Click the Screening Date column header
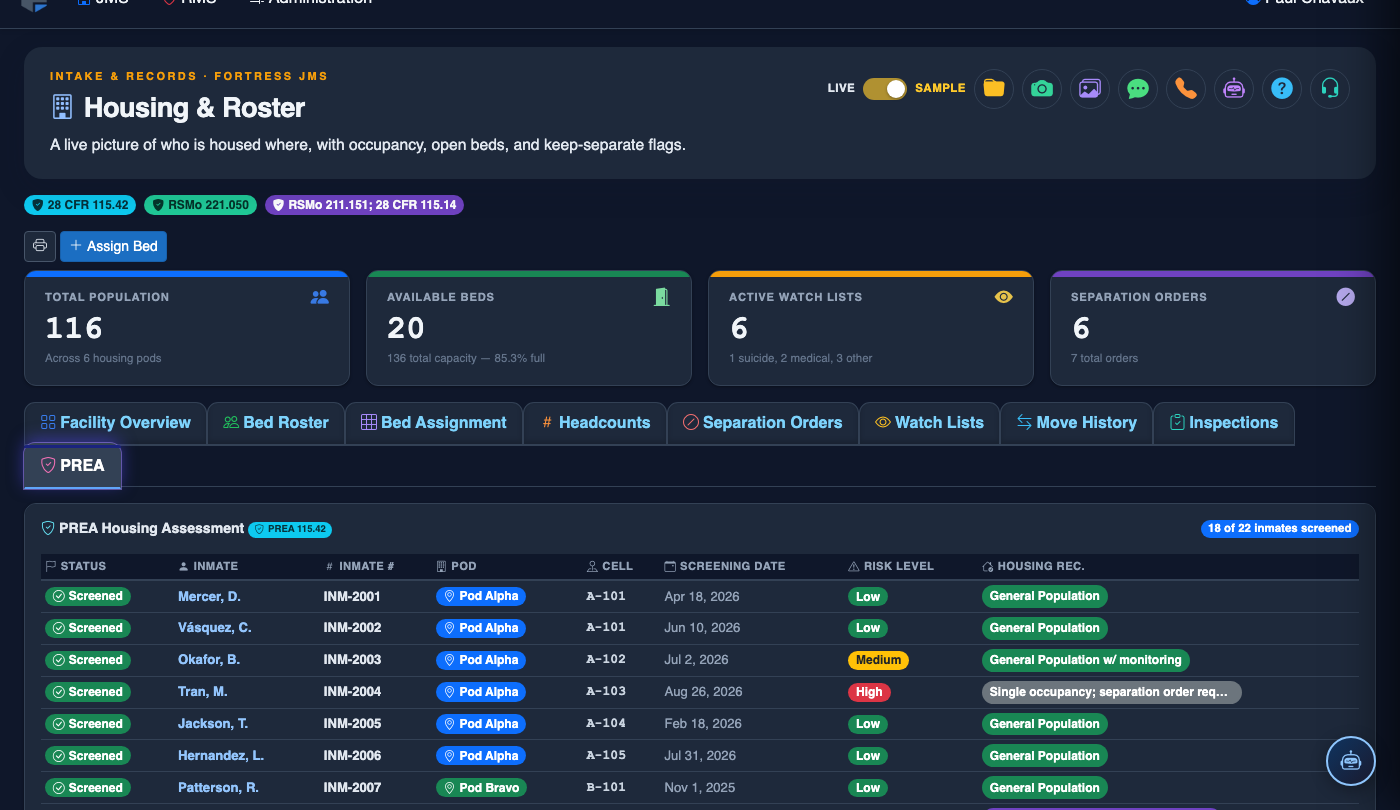Viewport: 1400px width, 810px height. click(725, 566)
